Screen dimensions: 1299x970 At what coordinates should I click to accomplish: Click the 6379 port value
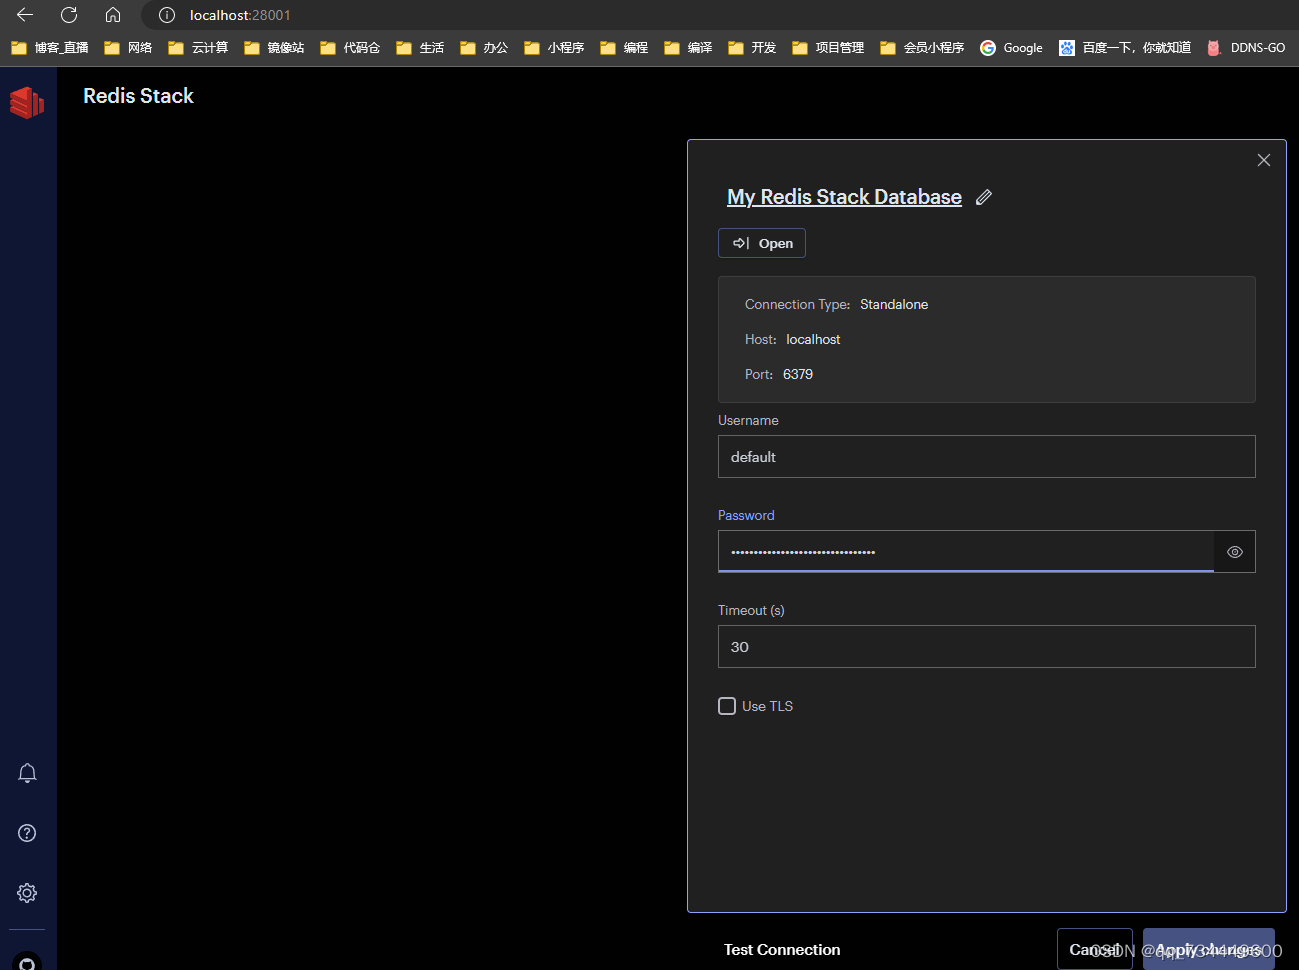coord(798,374)
